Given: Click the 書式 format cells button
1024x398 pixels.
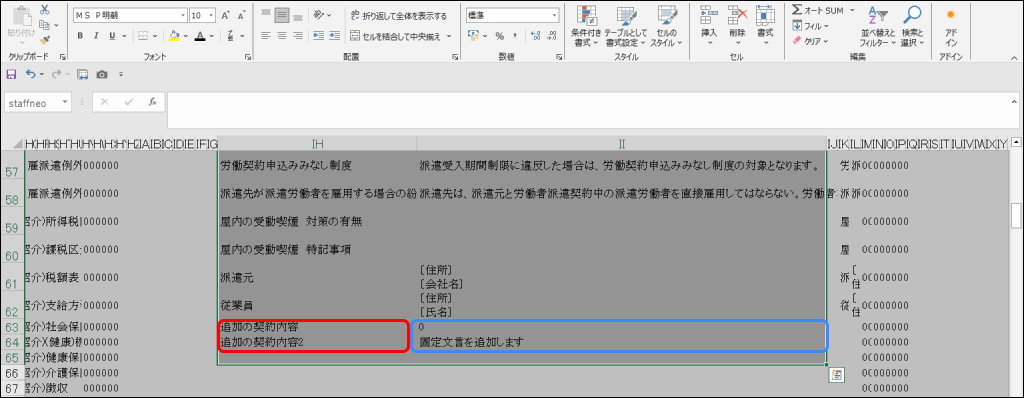Looking at the screenshot, I should [x=765, y=26].
